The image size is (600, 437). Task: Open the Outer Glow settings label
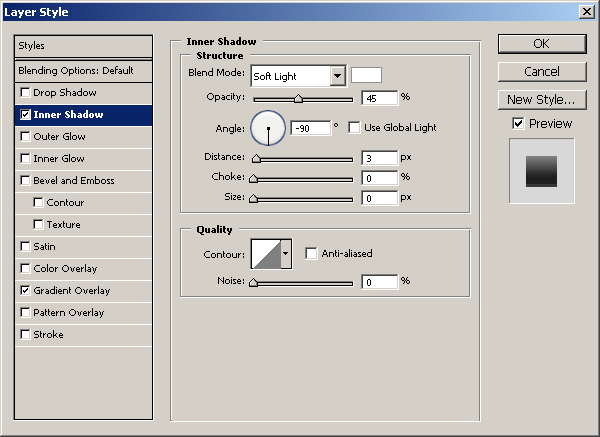tap(59, 137)
